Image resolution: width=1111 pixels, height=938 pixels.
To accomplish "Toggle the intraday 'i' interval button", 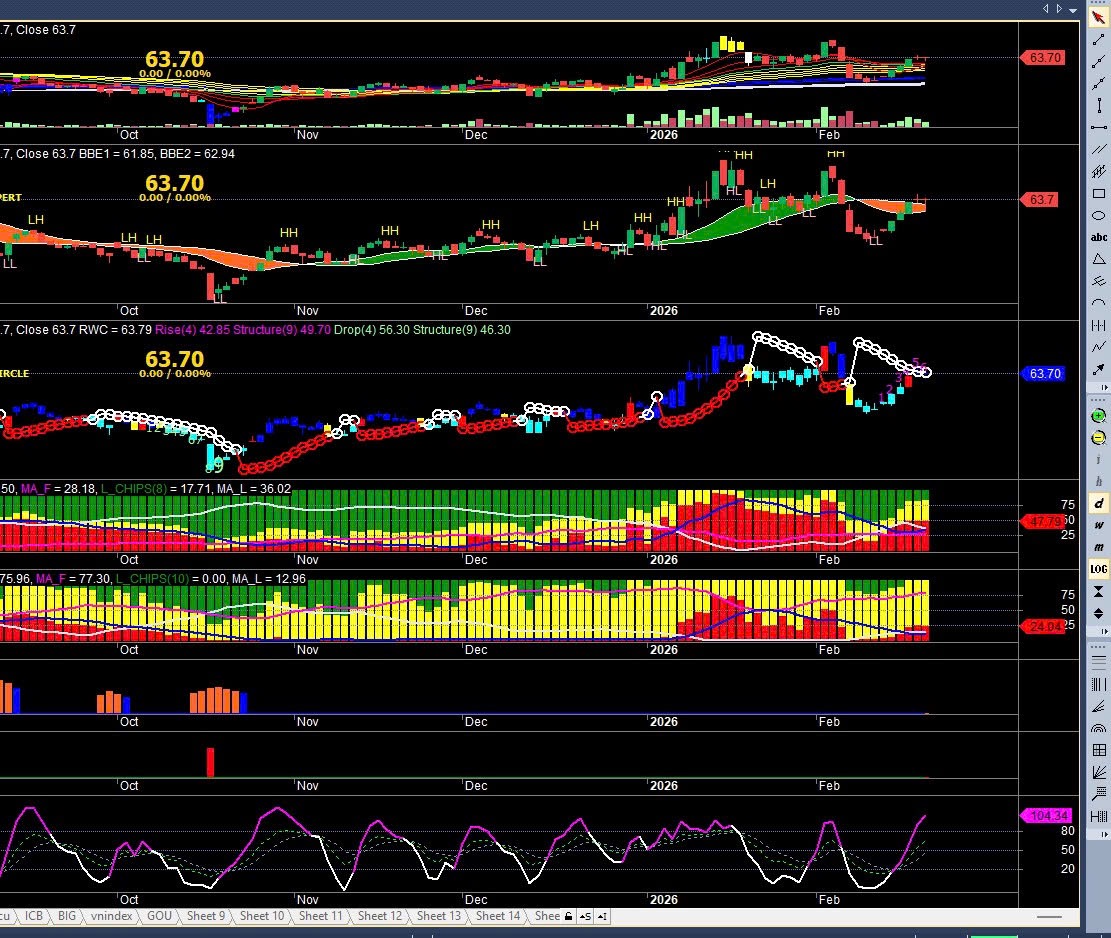I will [1098, 459].
